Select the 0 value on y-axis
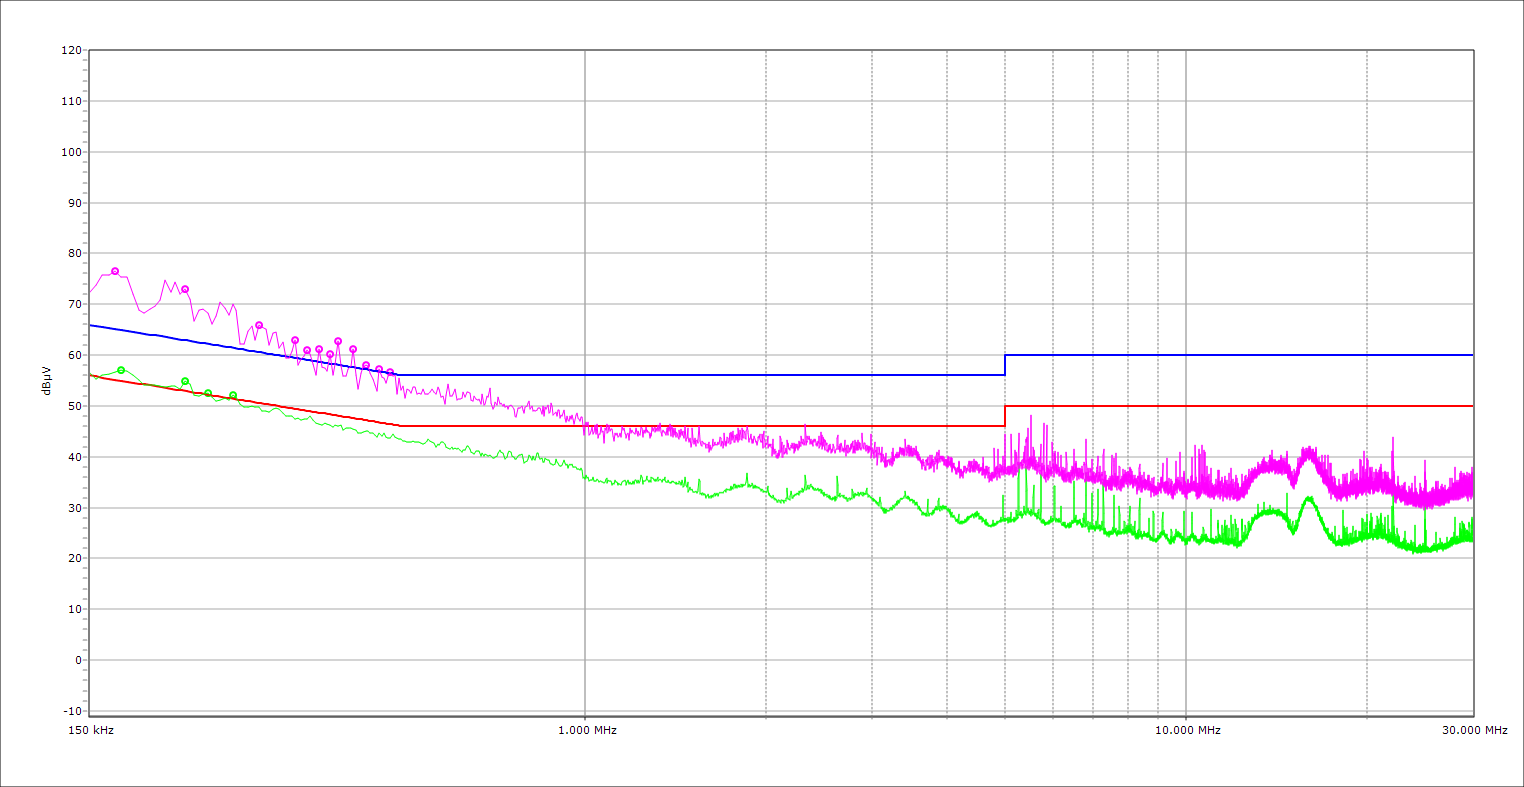Viewport: 1524px width, 787px height. tap(77, 660)
